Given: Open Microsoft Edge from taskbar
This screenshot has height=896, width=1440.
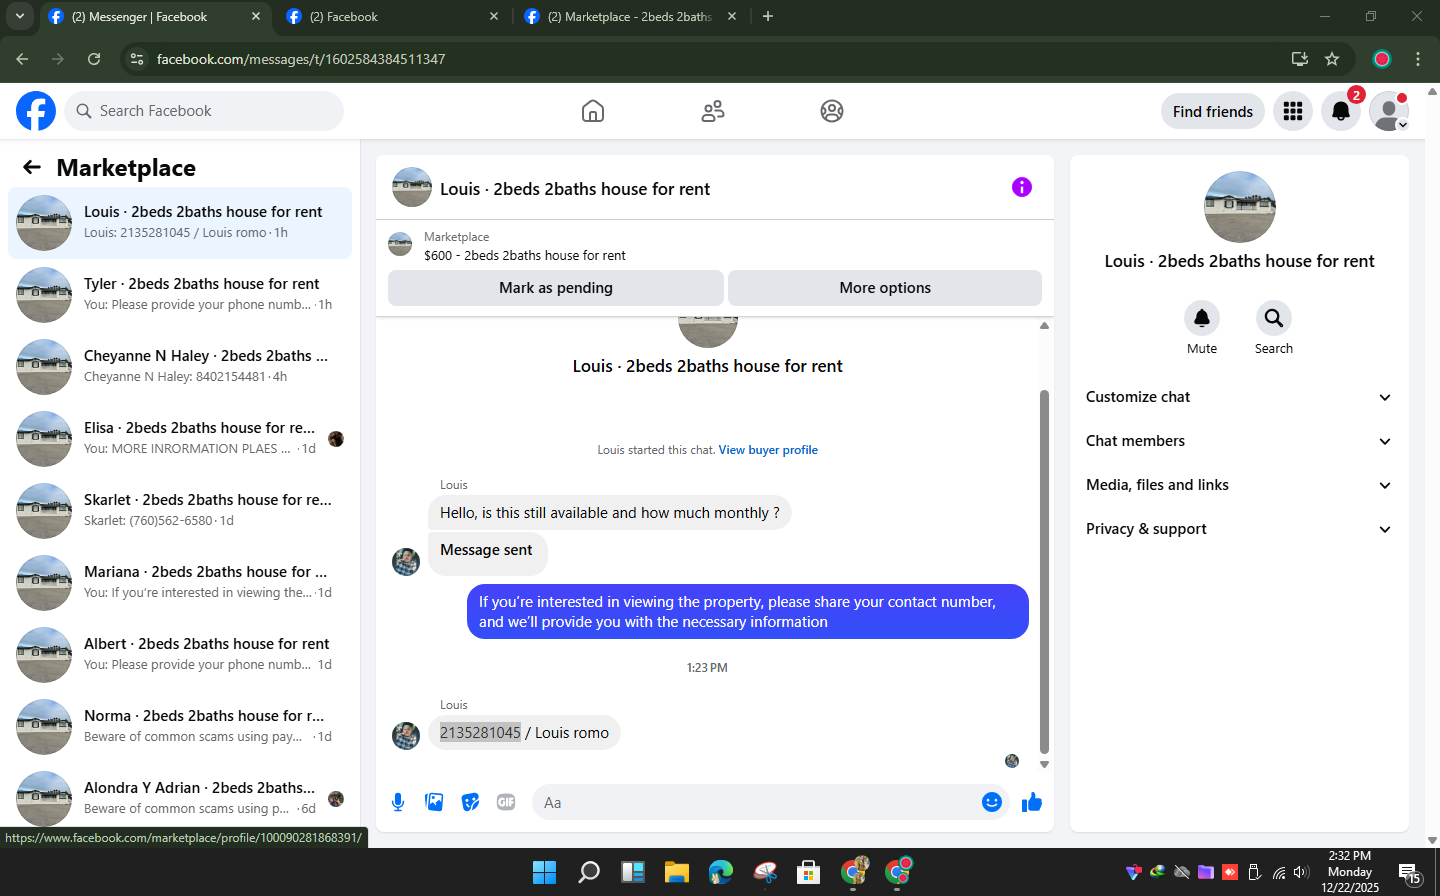Looking at the screenshot, I should coord(721,872).
